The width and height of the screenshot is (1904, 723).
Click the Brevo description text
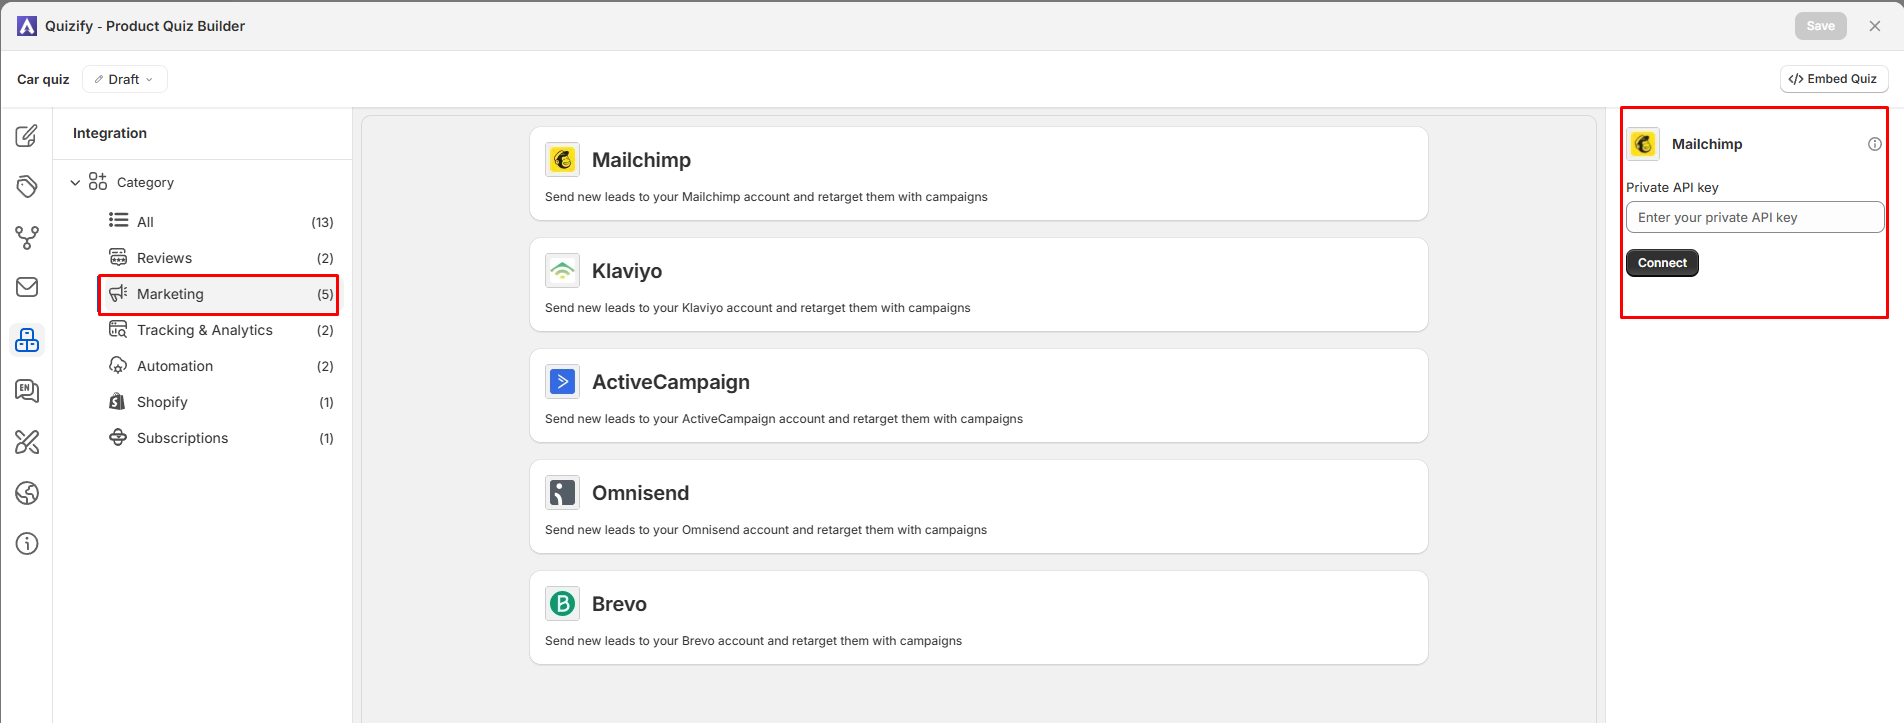[x=753, y=641]
